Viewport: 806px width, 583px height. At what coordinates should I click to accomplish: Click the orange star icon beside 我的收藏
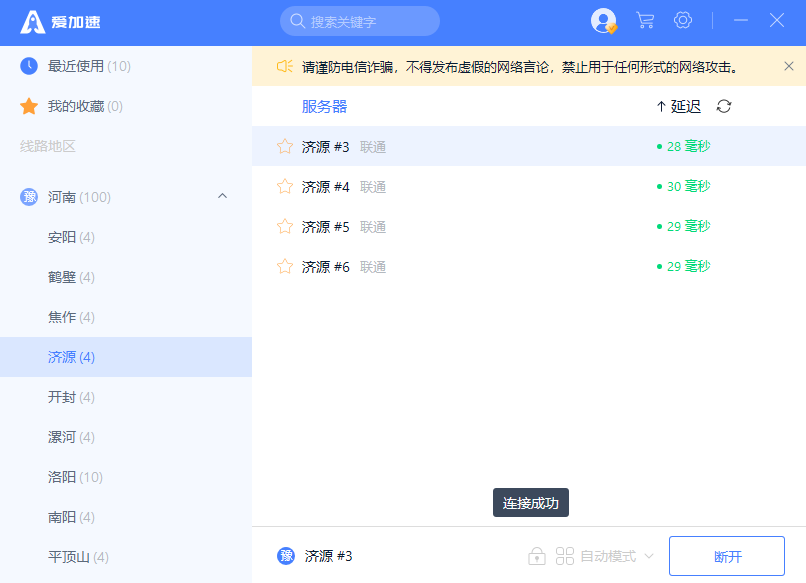(x=29, y=106)
